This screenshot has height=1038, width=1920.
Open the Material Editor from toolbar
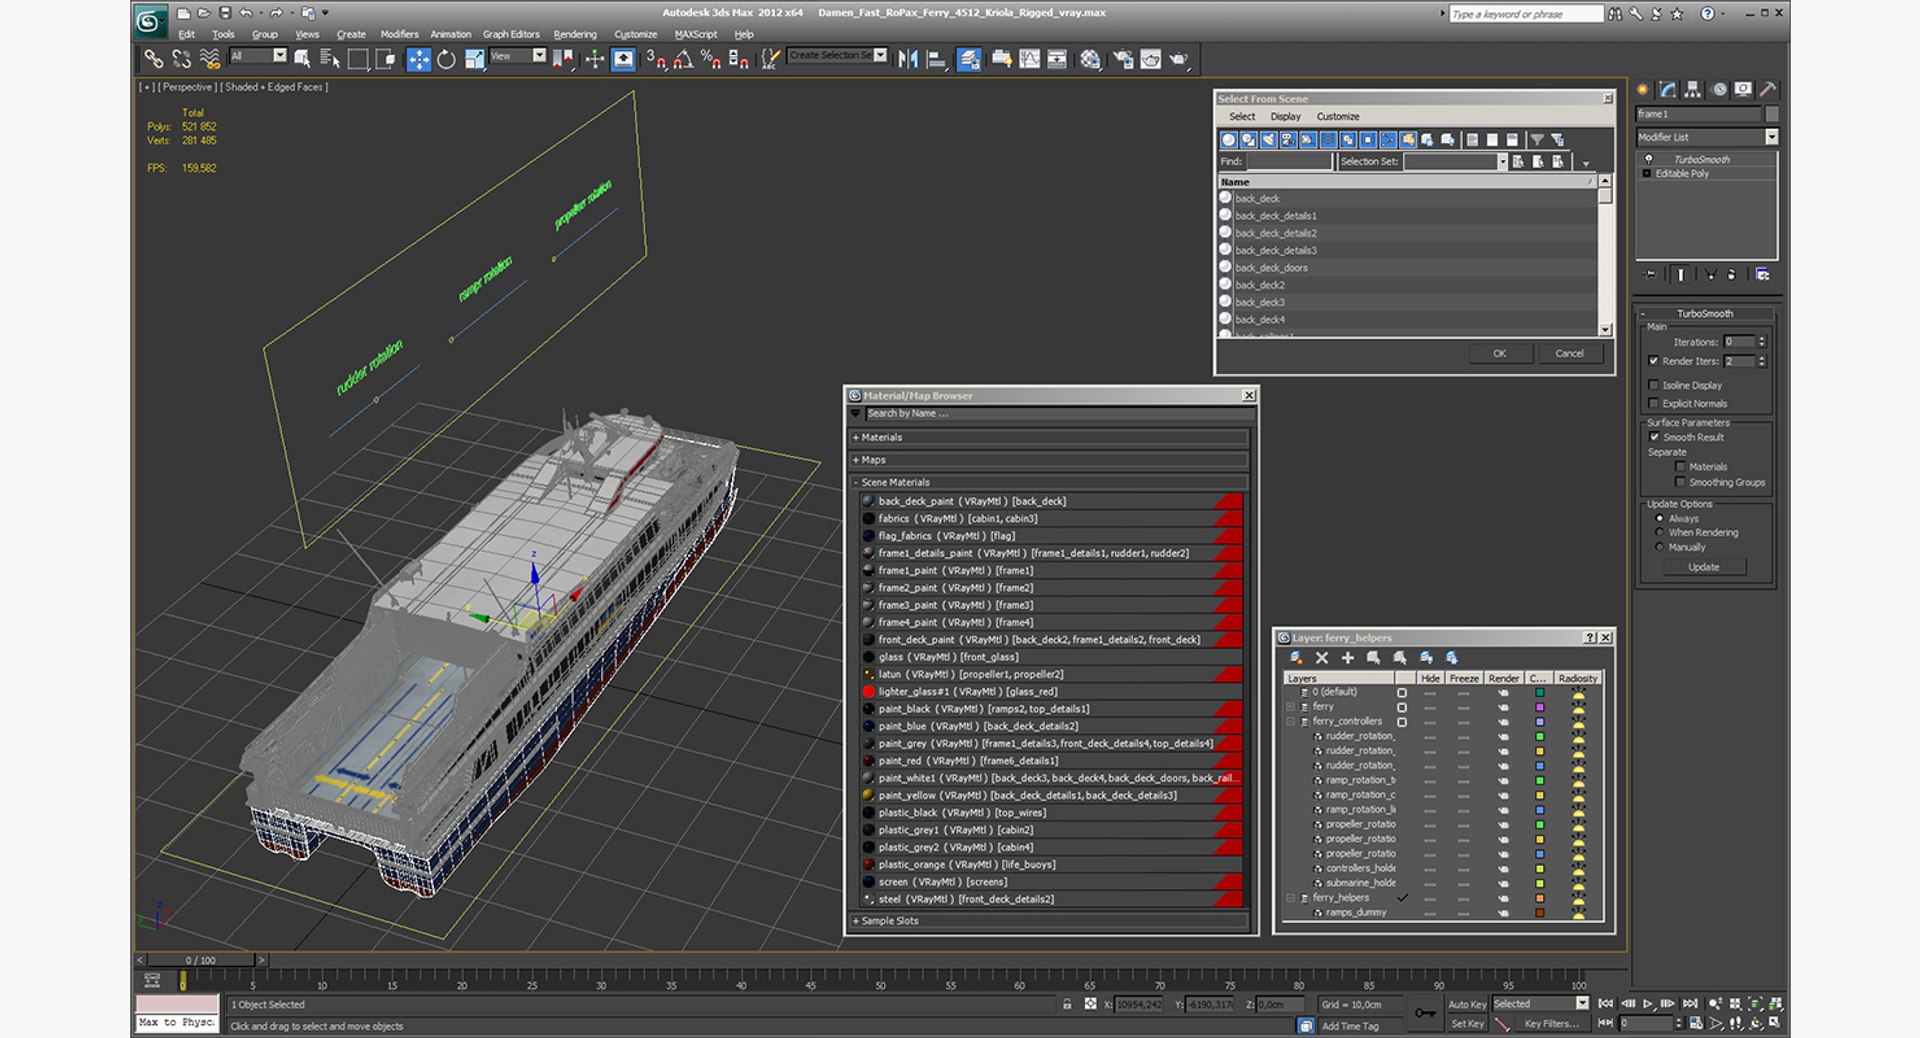1090,60
